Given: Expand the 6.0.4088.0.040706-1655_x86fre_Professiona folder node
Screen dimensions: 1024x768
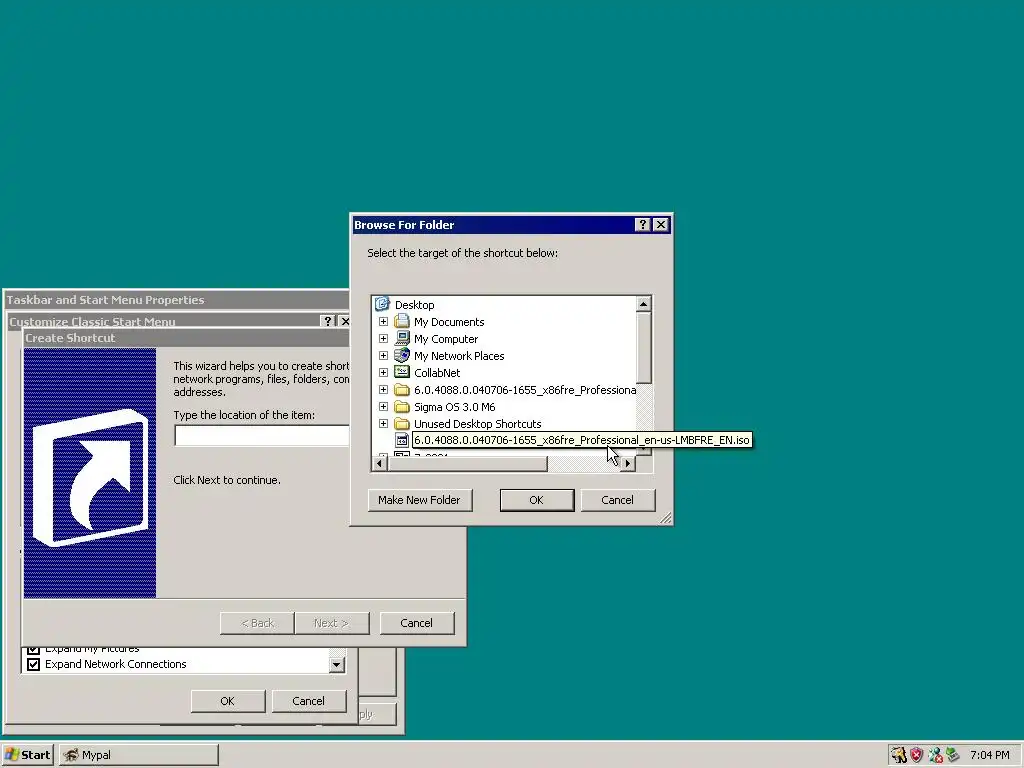Looking at the screenshot, I should [x=383, y=389].
